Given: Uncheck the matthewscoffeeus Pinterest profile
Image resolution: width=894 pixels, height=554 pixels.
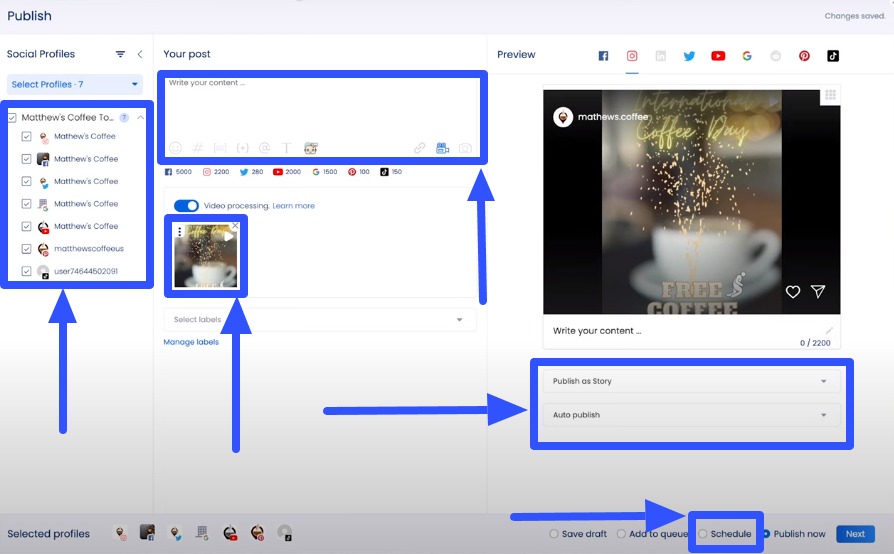Looking at the screenshot, I should click(x=26, y=249).
